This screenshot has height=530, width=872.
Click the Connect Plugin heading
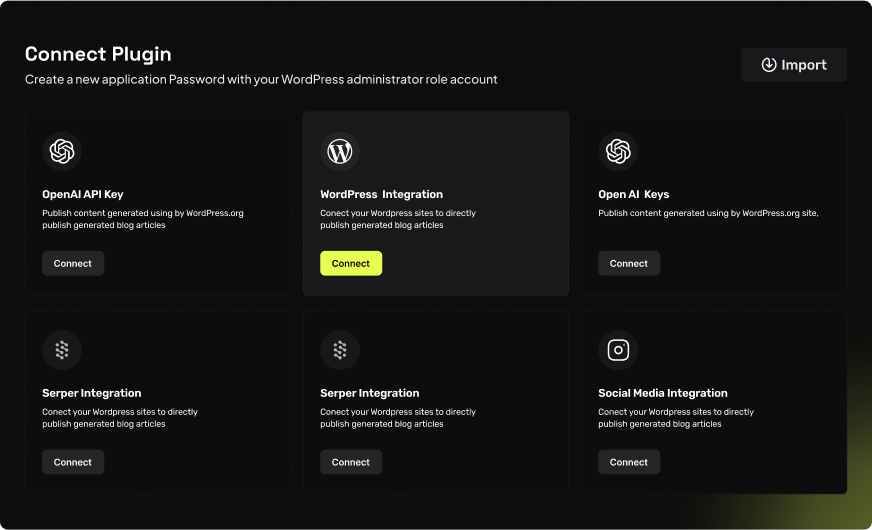coord(98,54)
